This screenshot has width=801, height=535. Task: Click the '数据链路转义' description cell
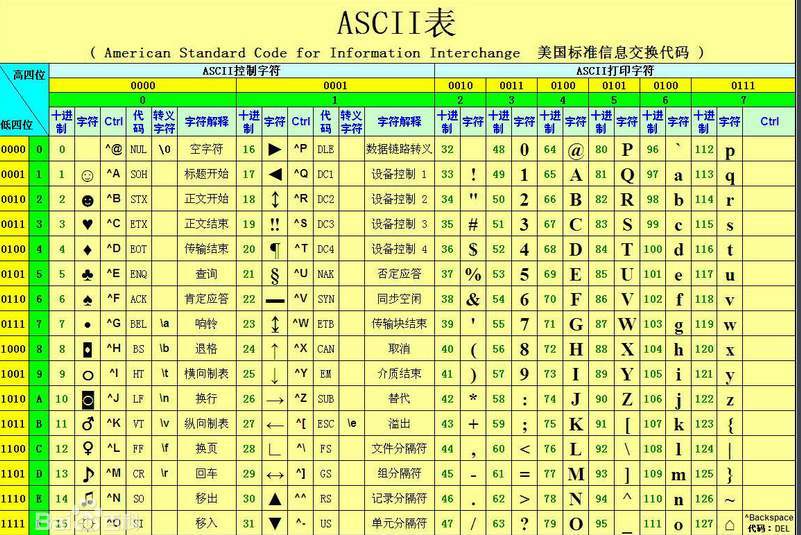coord(399,149)
